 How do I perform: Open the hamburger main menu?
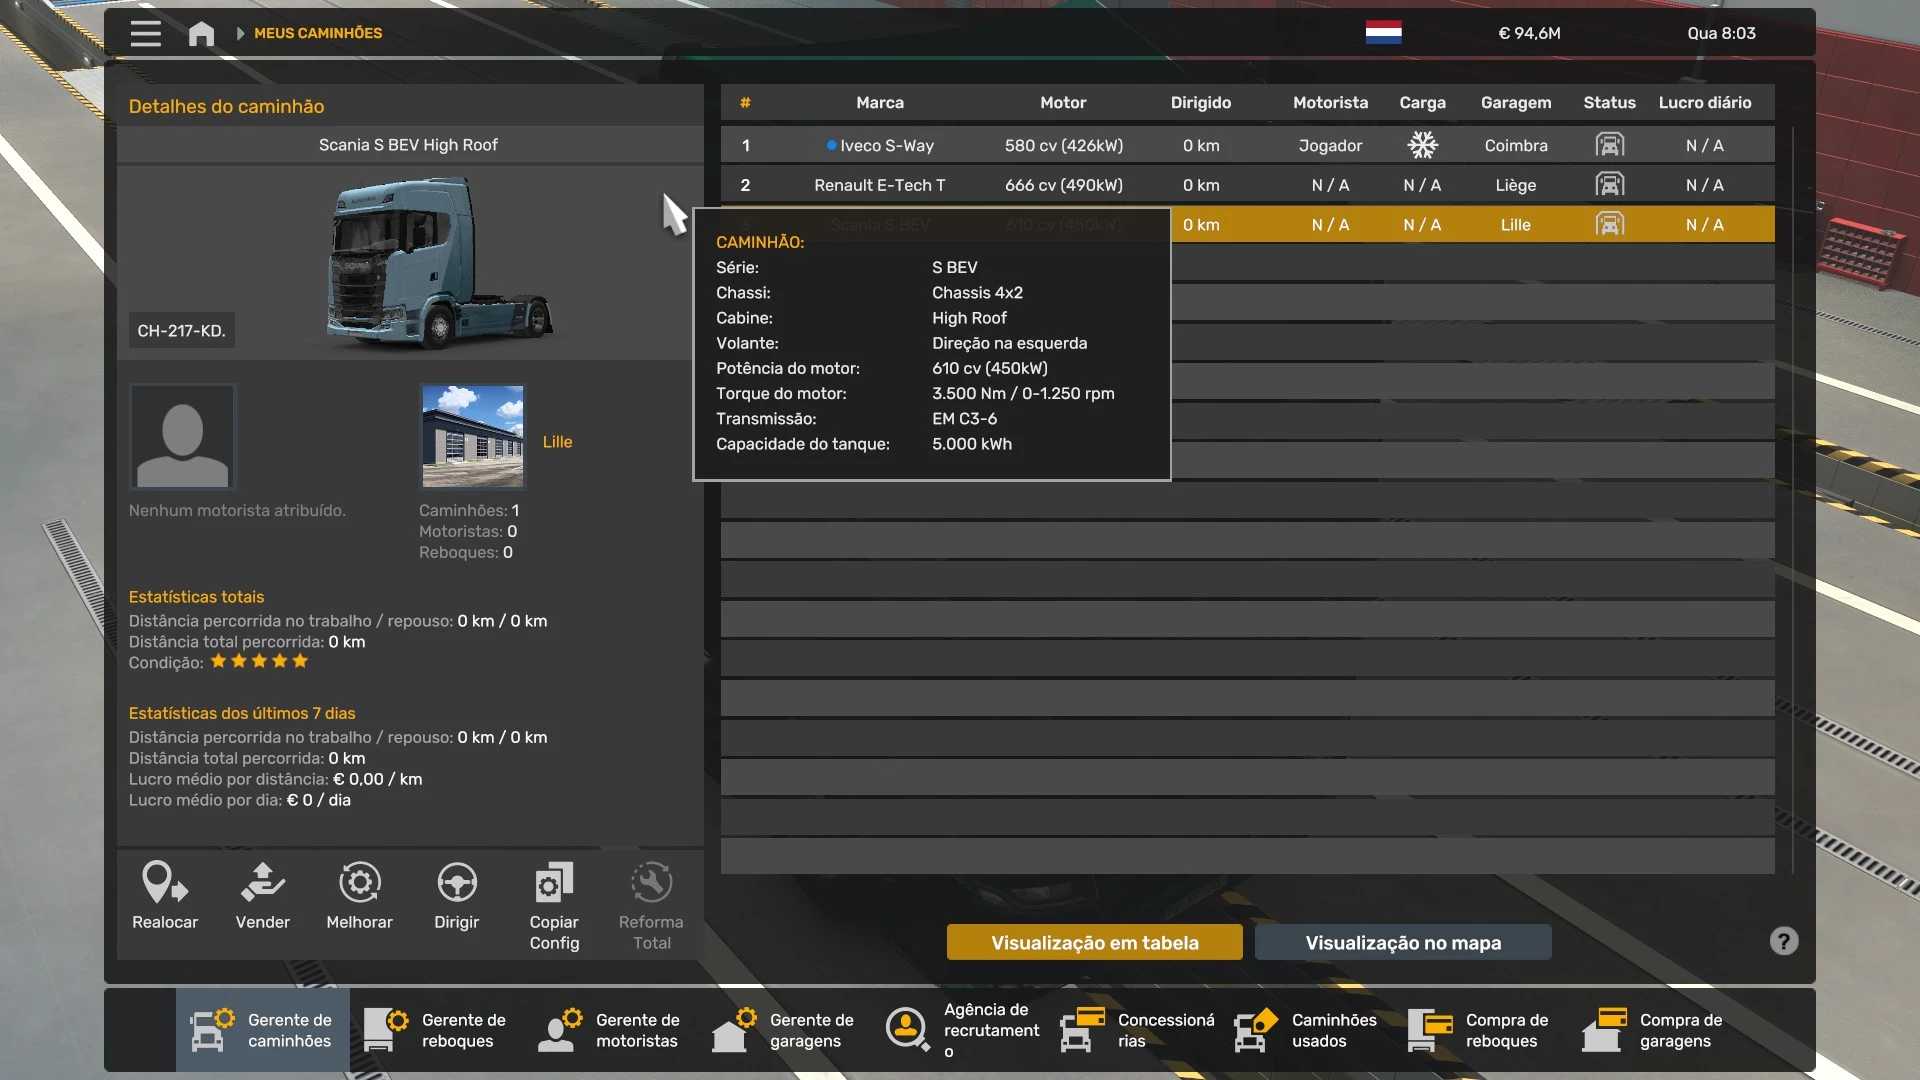145,33
